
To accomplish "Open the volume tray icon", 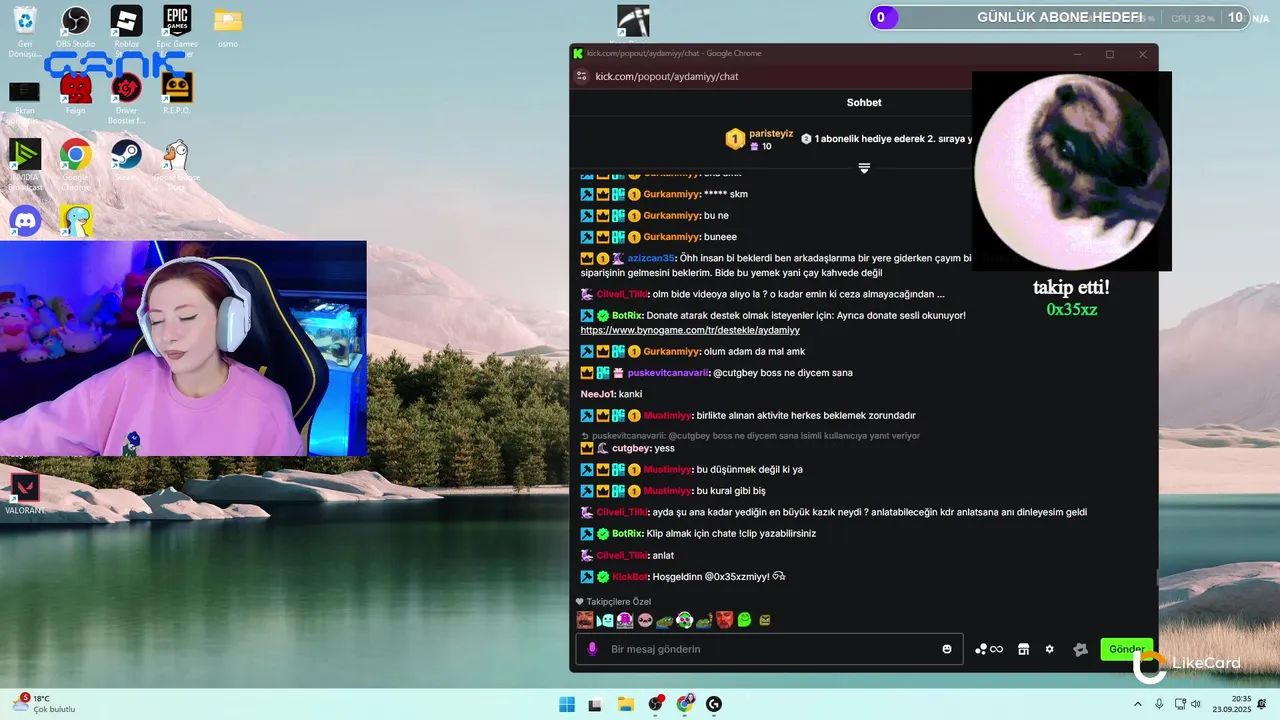I will [1195, 704].
